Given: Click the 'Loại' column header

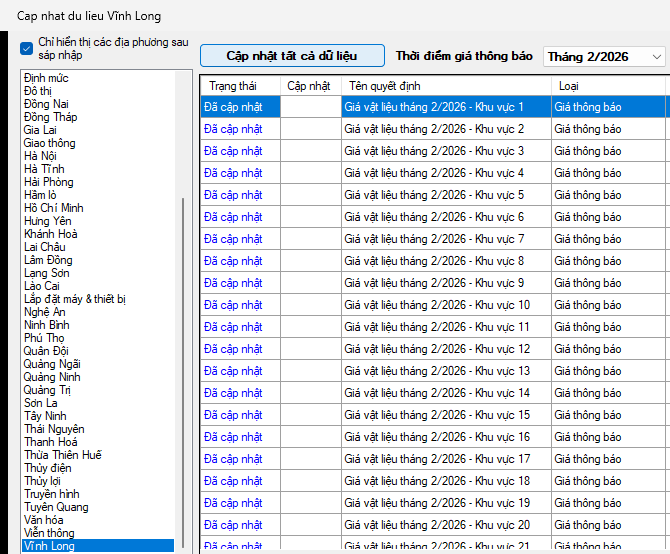Looking at the screenshot, I should [568, 86].
